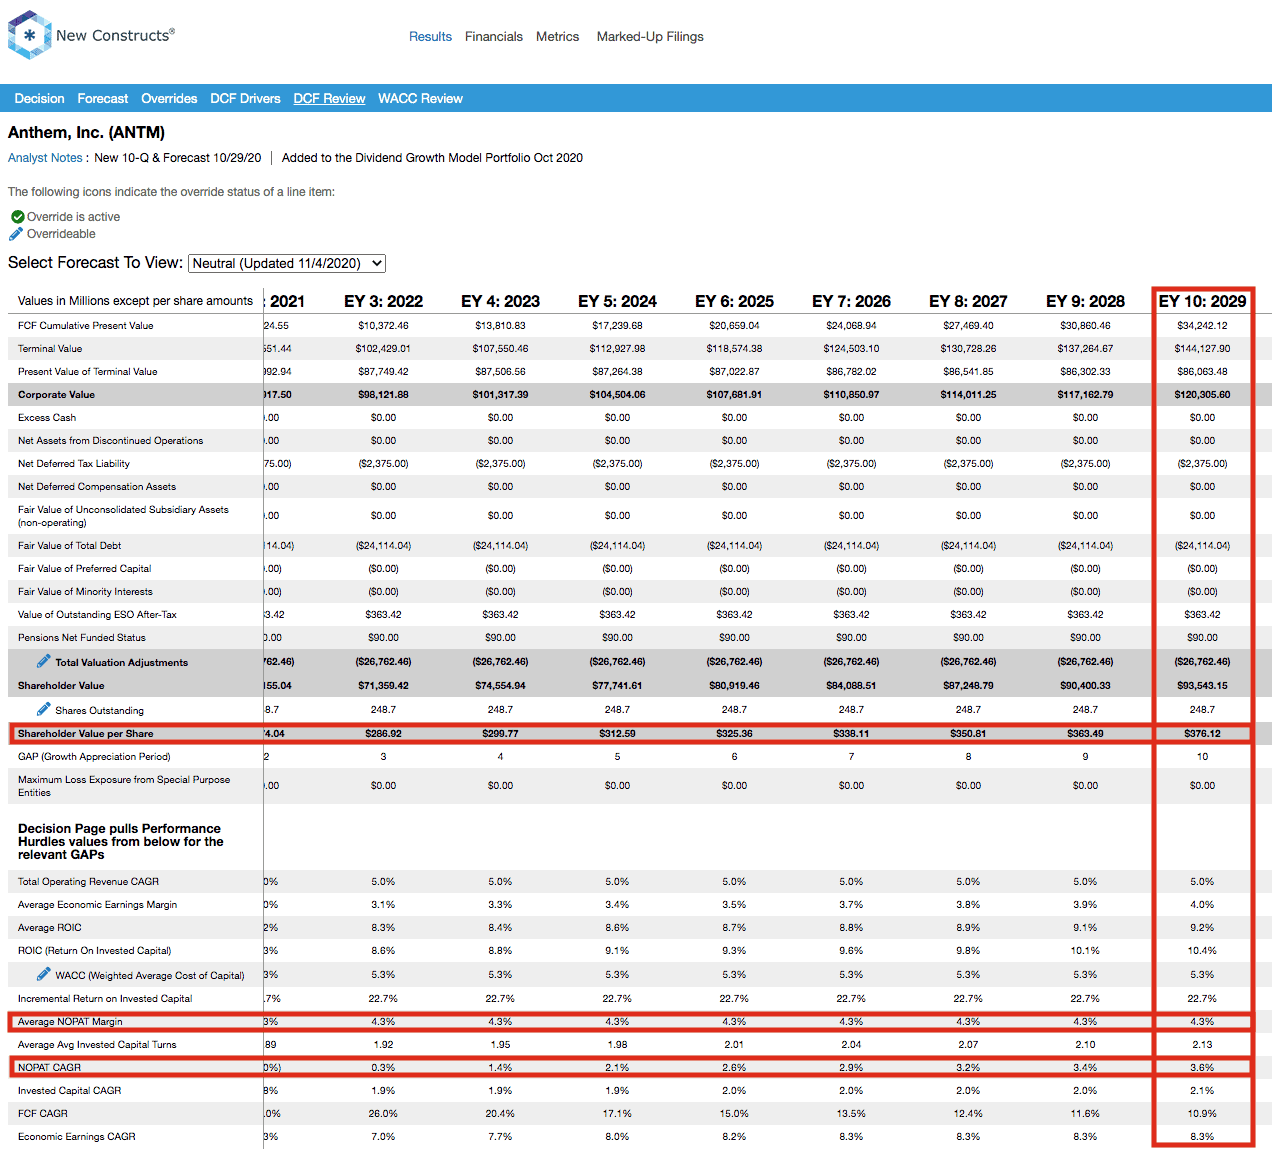Click the $120,305.60 corporate value cell
Image resolution: width=1272 pixels, height=1149 pixels.
point(1202,395)
